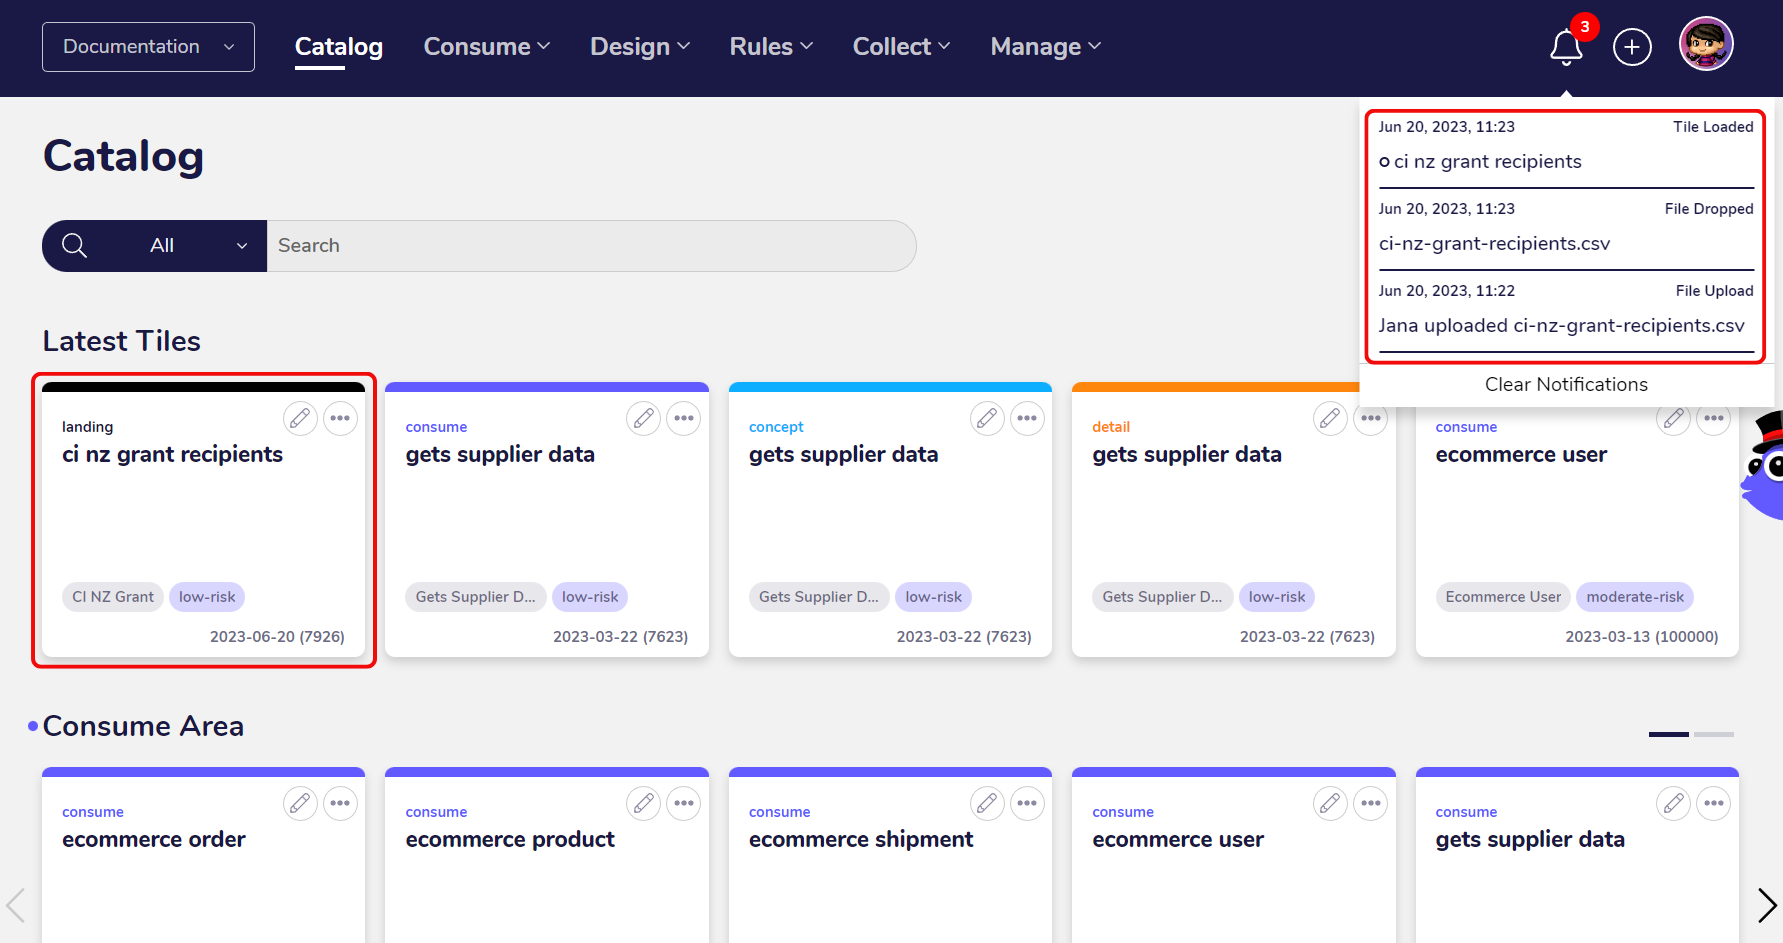
Task: Open the user profile avatar
Action: pyautogui.click(x=1706, y=44)
